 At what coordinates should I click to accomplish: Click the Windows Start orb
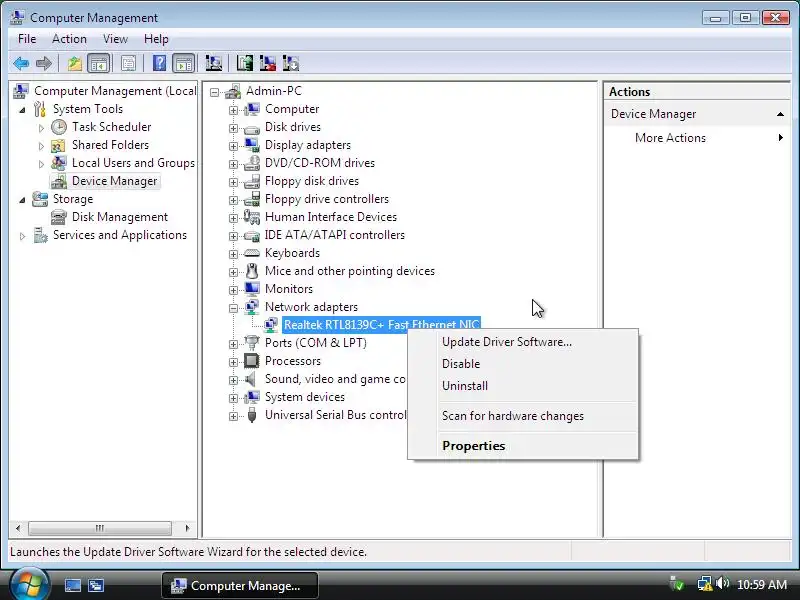(29, 585)
